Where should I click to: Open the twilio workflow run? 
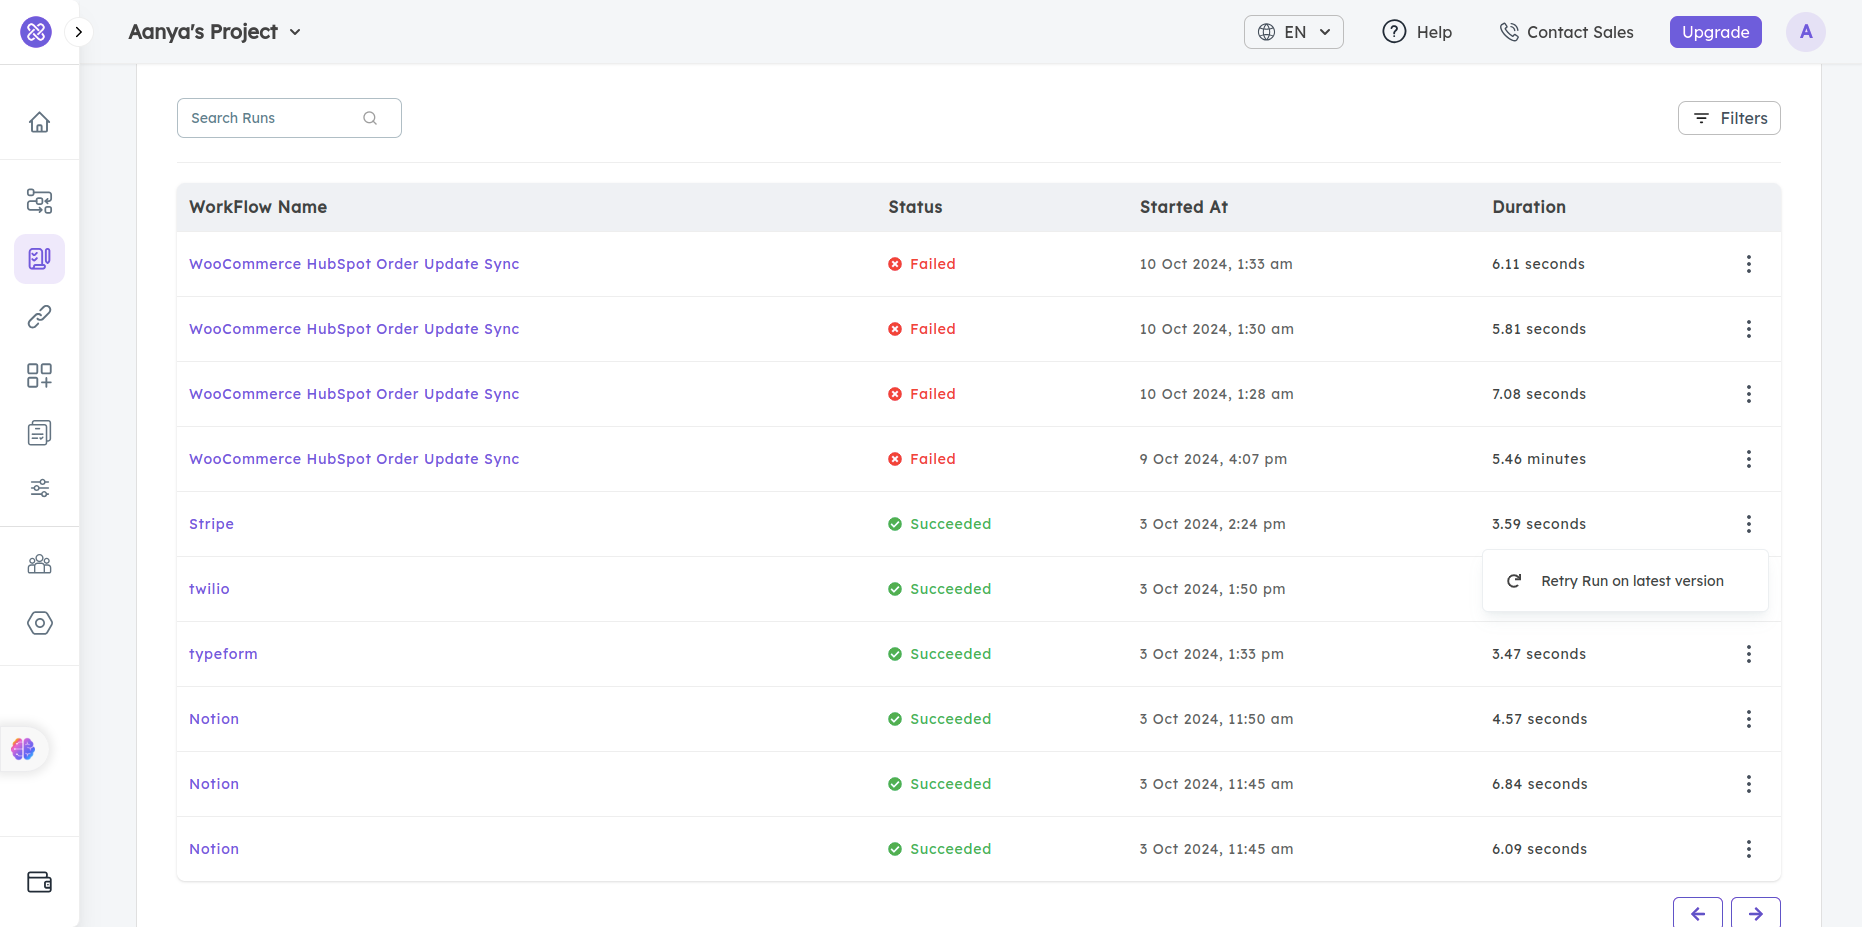[x=209, y=589]
